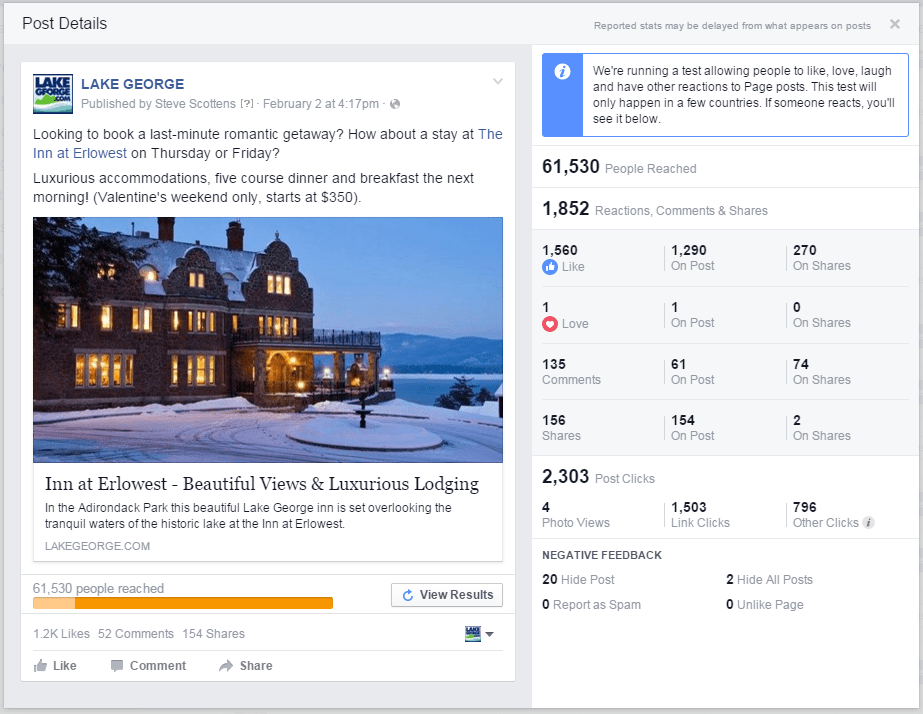The width and height of the screenshot is (923, 714).
Task: Open the 1.2K Likes list
Action: [x=61, y=634]
